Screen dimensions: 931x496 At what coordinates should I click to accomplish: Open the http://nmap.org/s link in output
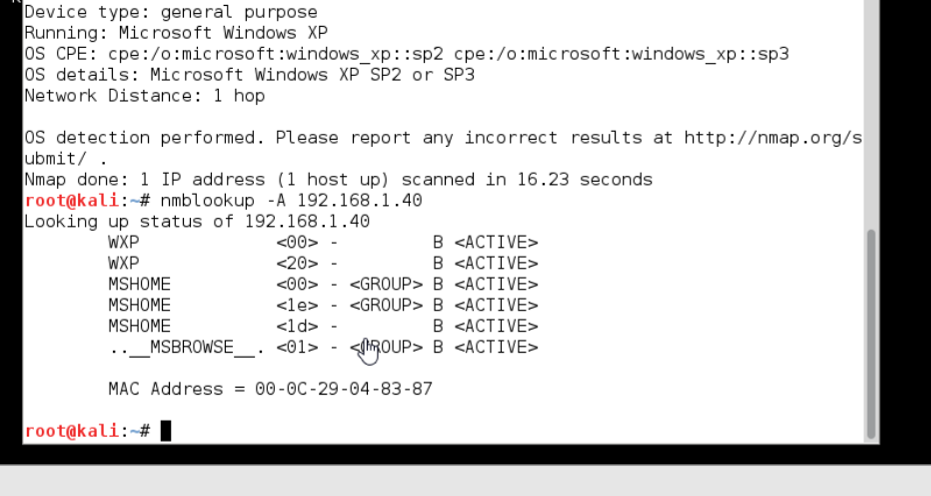click(772, 138)
